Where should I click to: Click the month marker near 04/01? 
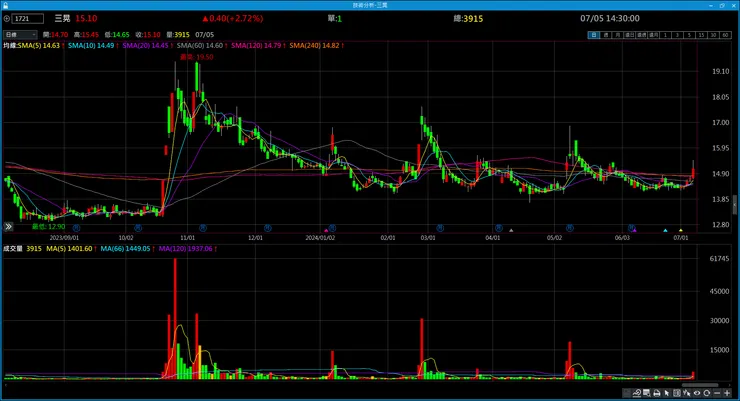[499, 228]
